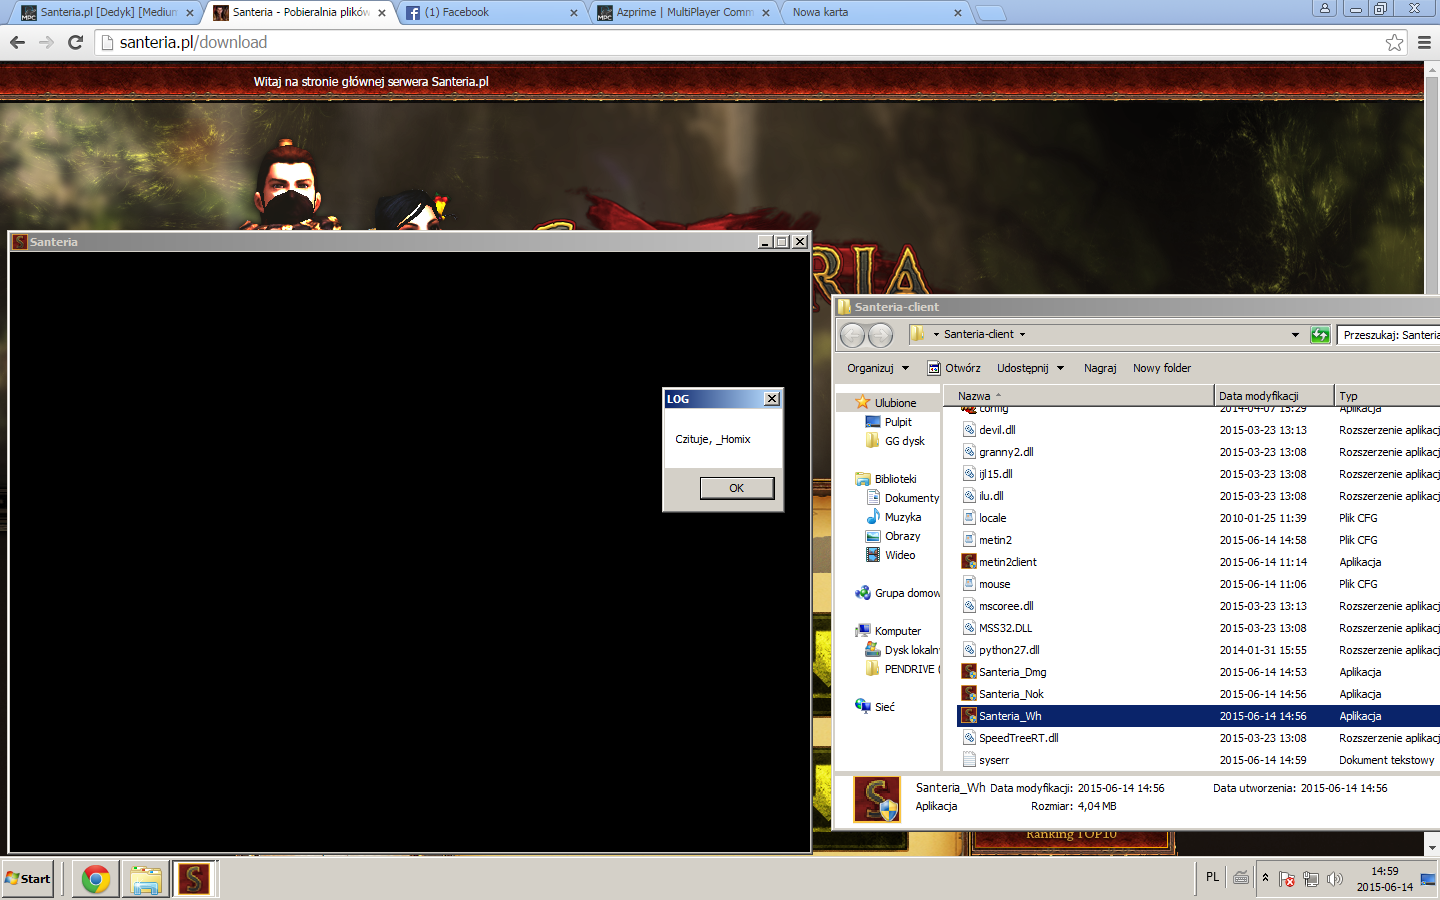Select the granny2.dll file
This screenshot has width=1440, height=900.
pyautogui.click(x=1006, y=452)
